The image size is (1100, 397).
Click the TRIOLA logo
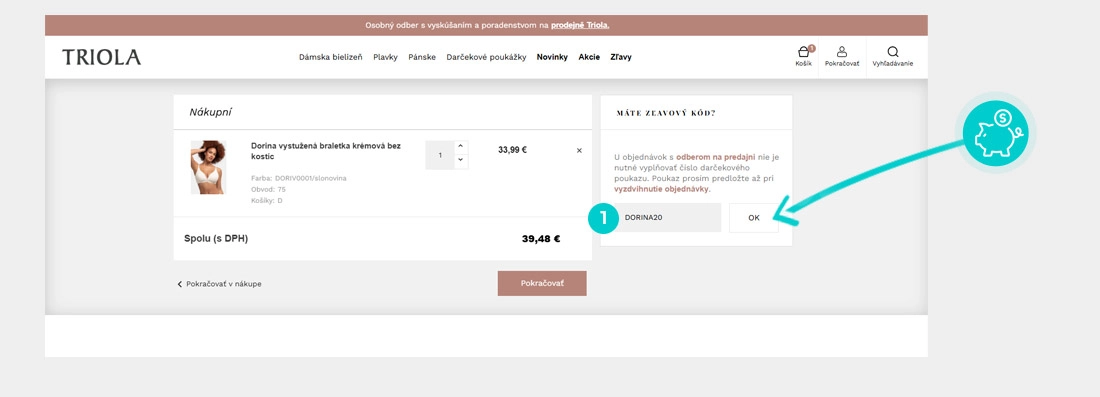pos(102,58)
